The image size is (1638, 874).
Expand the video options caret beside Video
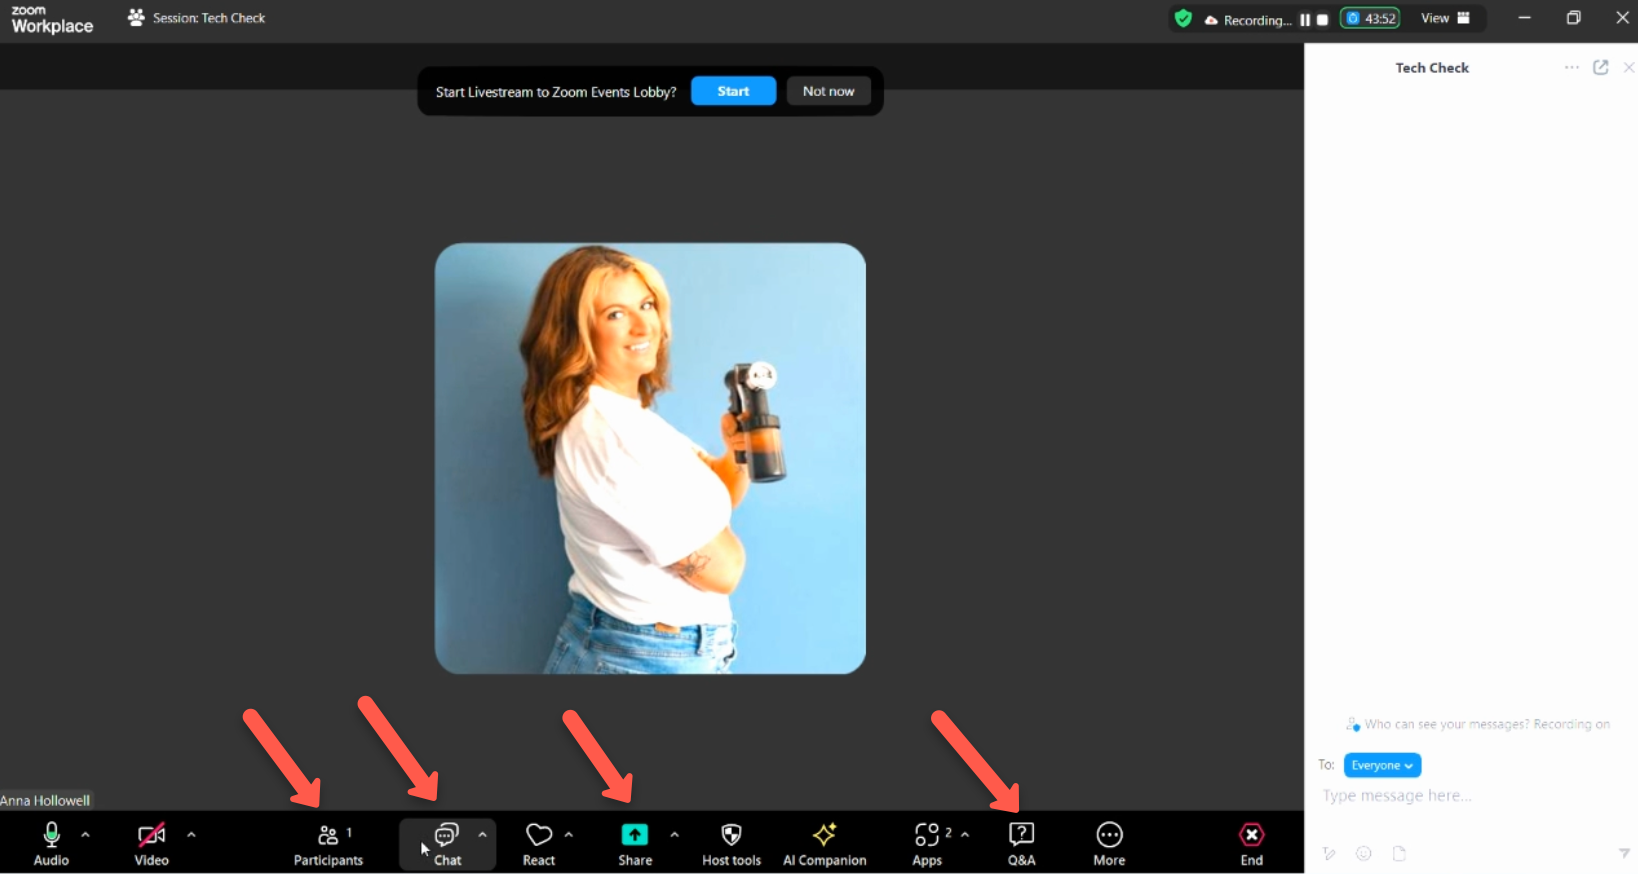click(x=191, y=834)
